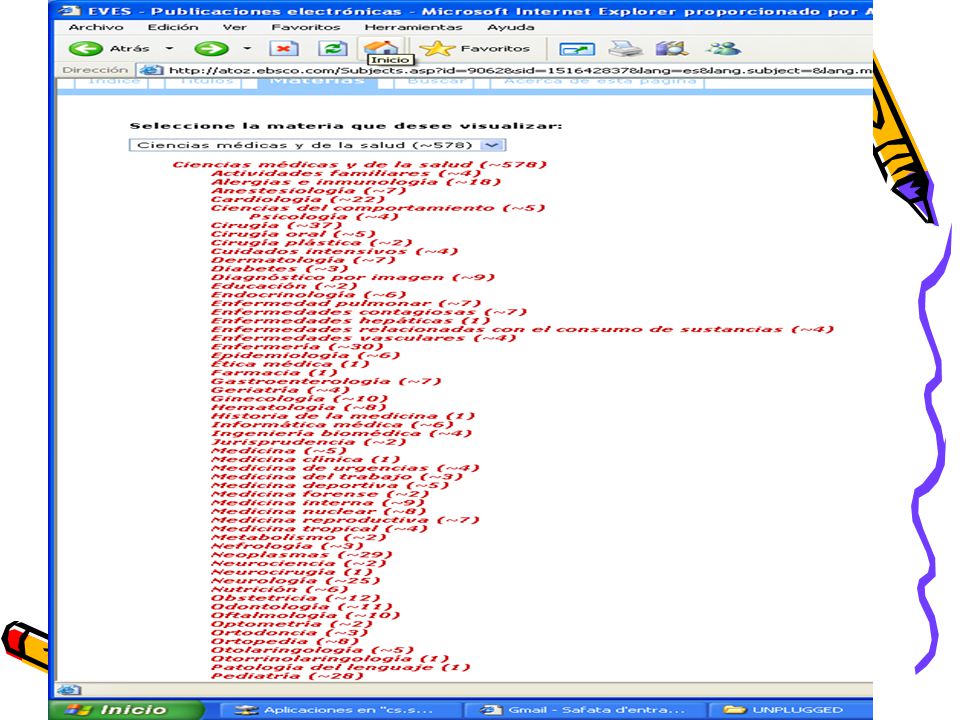
Task: Open the top-level Ciencias médicas y de la salud (~578) link
Action: tap(359, 164)
